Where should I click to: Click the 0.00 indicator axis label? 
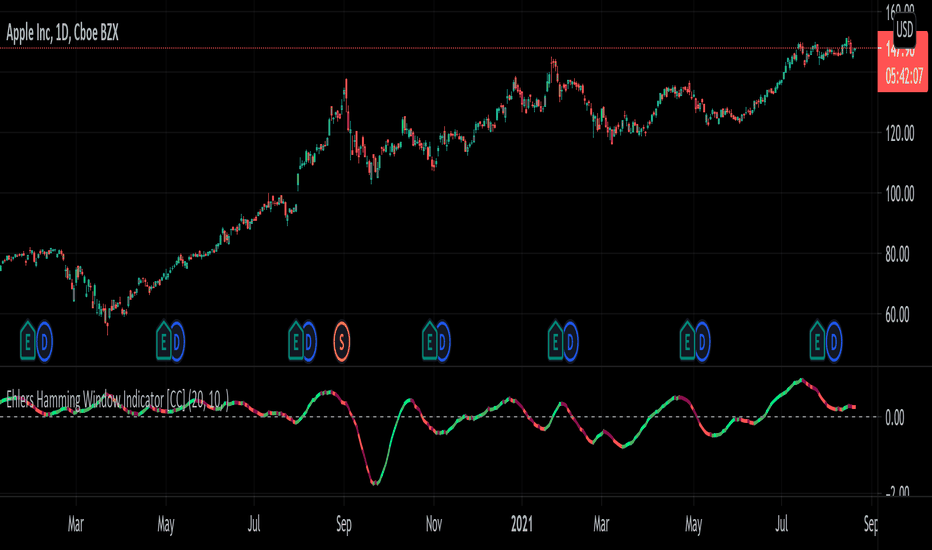click(x=895, y=417)
